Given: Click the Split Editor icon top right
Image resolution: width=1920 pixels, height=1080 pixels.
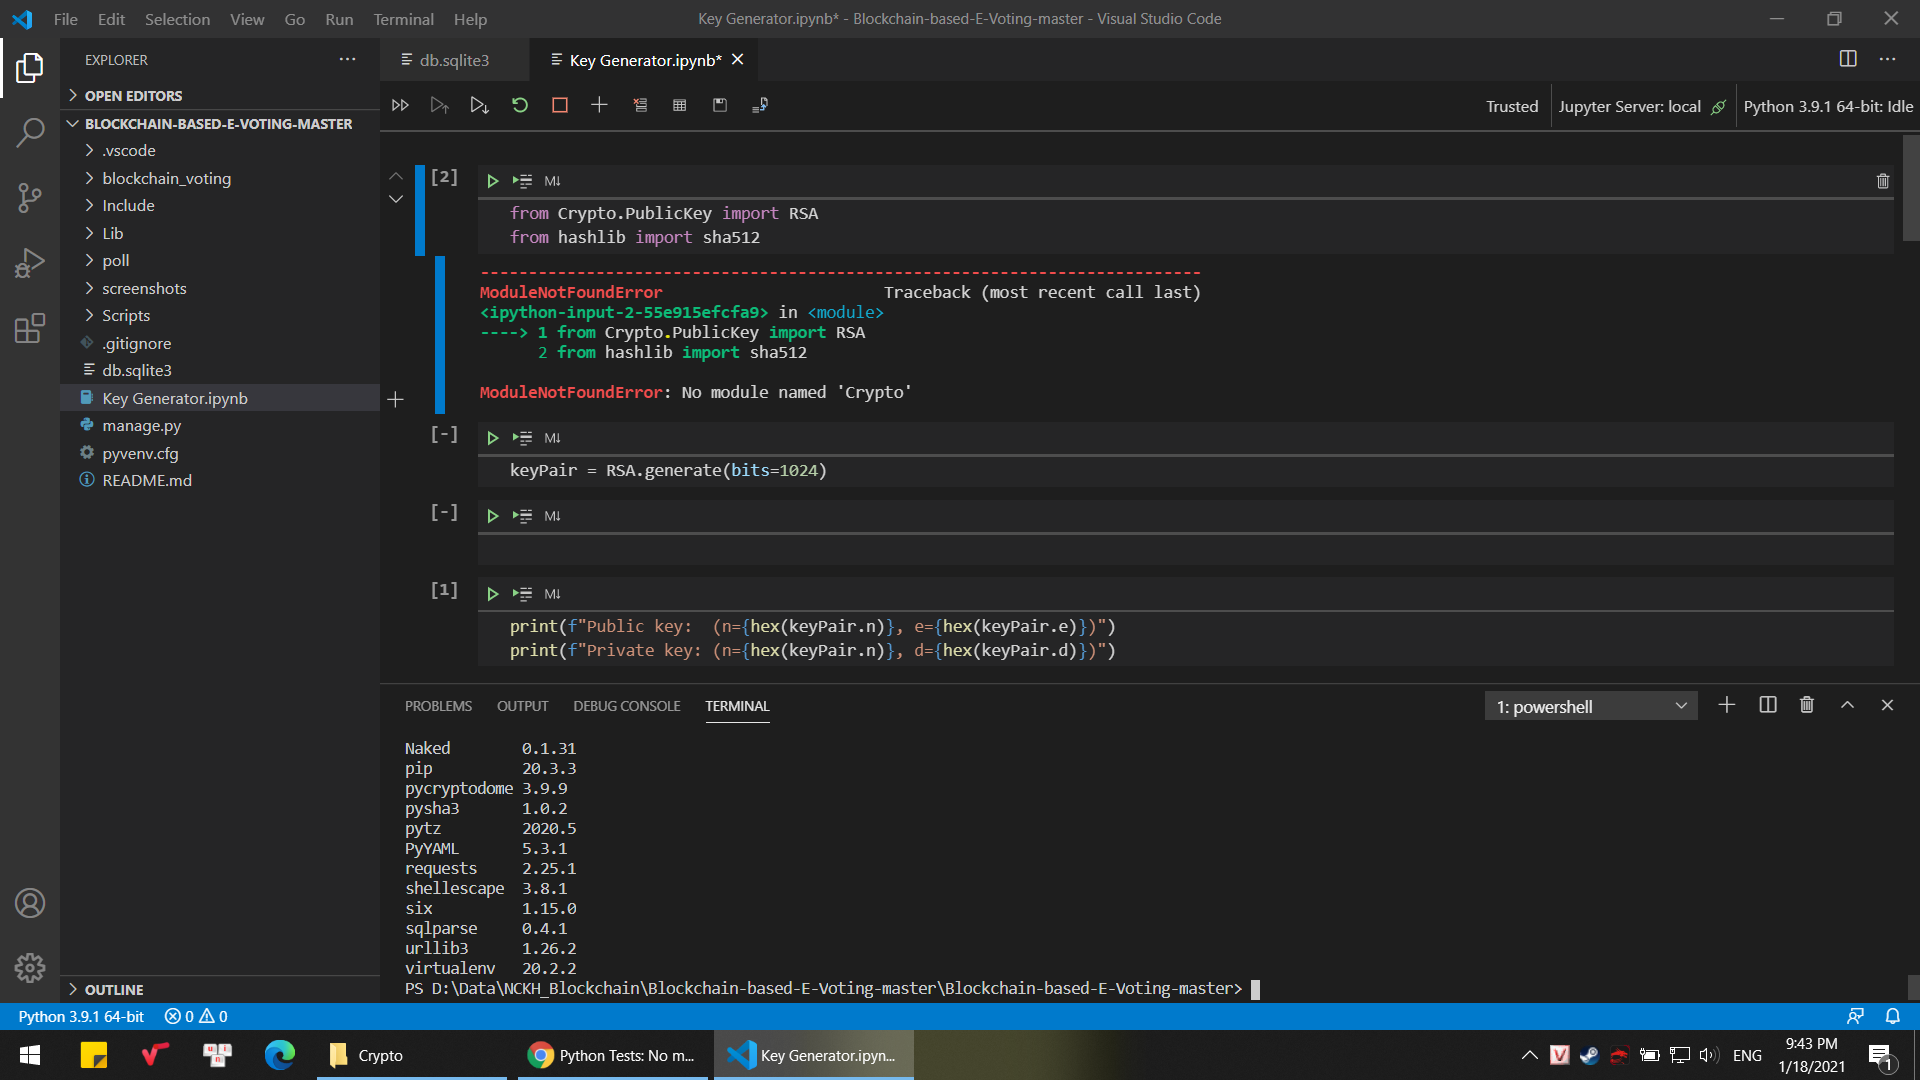Looking at the screenshot, I should pyautogui.click(x=1847, y=59).
